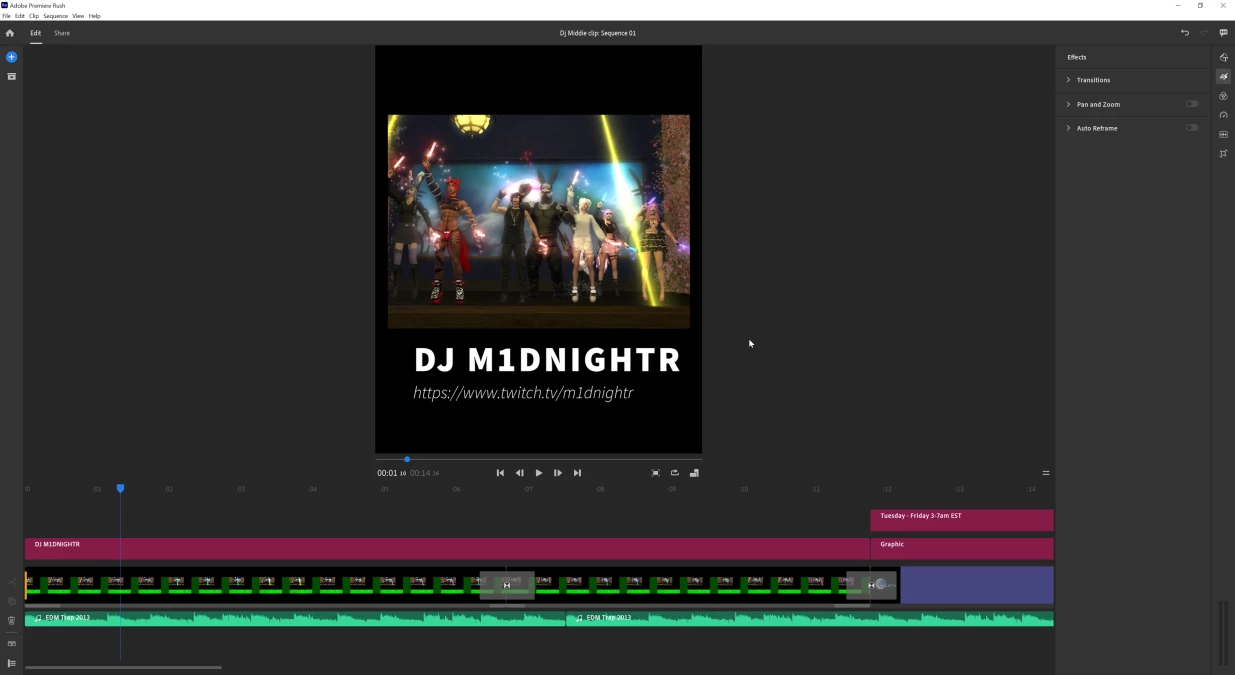Image resolution: width=1235 pixels, height=675 pixels.
Task: Jump to next edit point
Action: tap(577, 473)
